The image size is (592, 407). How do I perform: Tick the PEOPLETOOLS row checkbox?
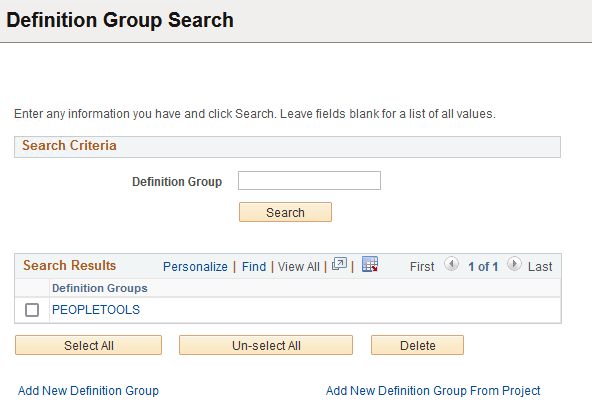click(32, 310)
